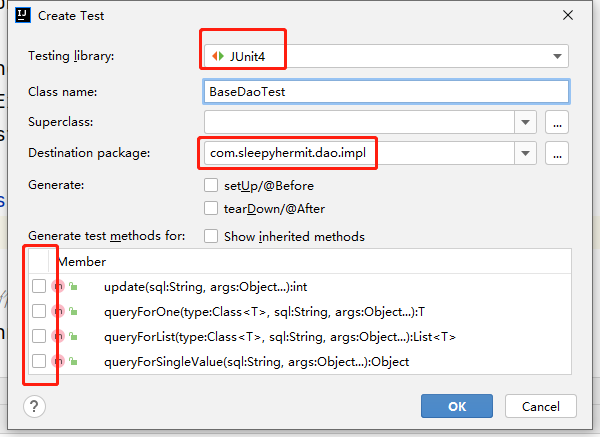
Task: Expand the Destination package dropdown arrow
Action: click(527, 153)
